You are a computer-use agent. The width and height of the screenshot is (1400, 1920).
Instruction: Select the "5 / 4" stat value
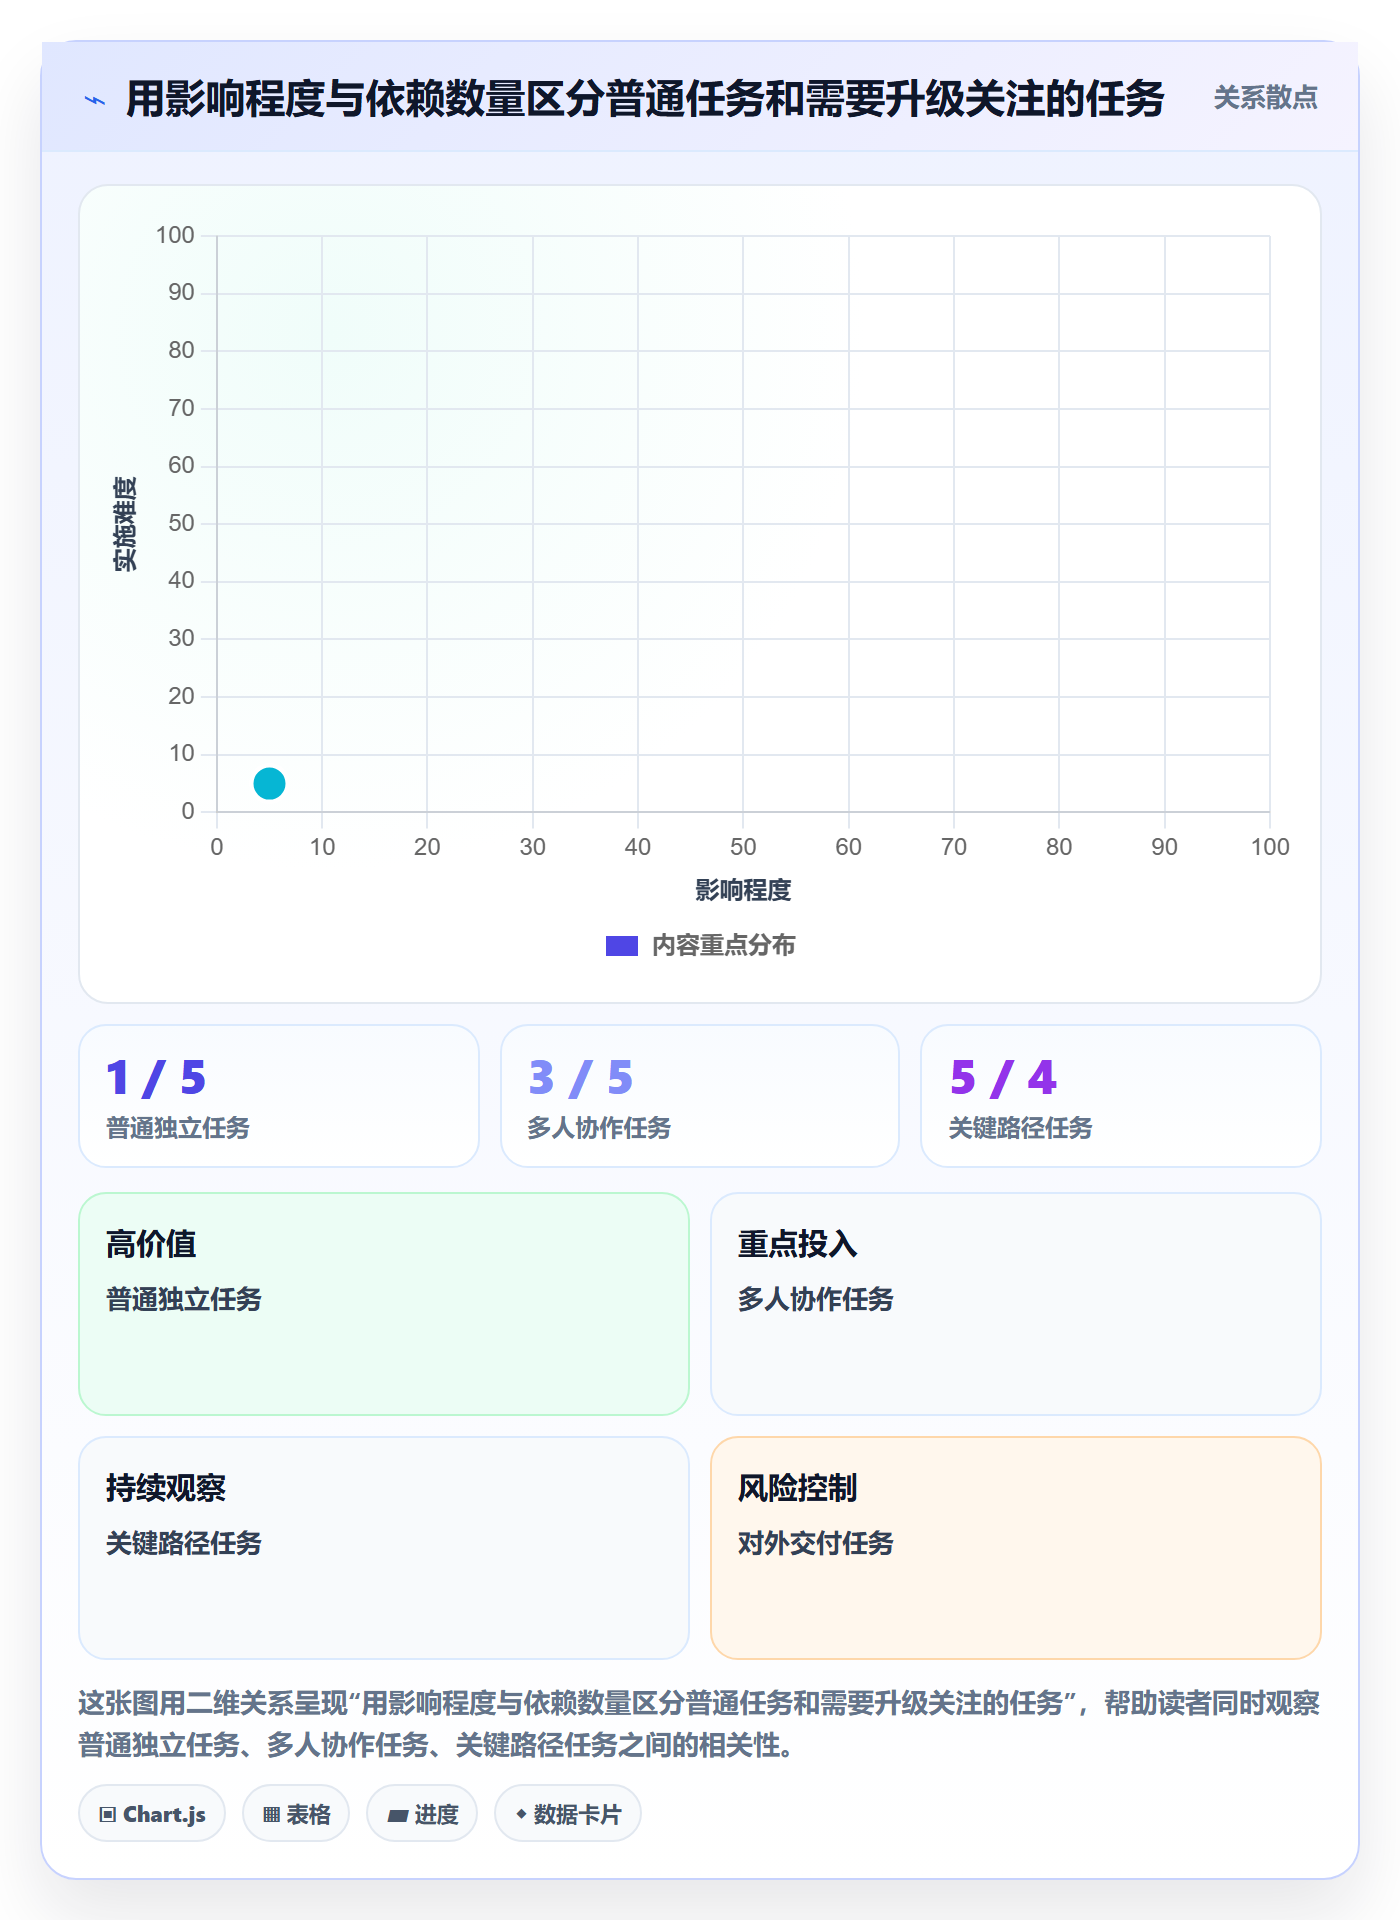(x=1003, y=1078)
